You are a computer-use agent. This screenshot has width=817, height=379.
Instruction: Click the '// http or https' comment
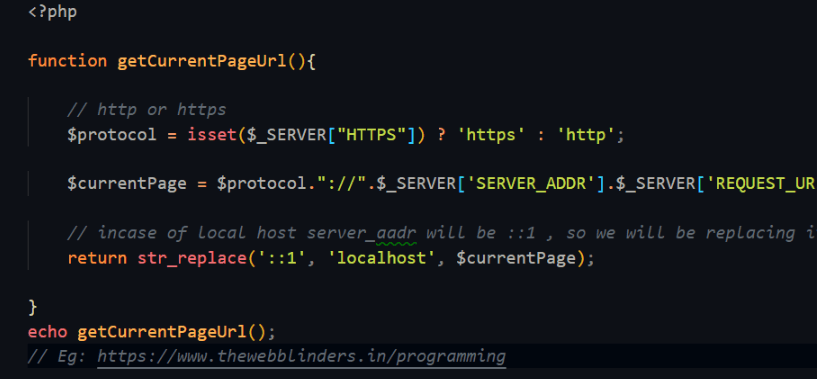coord(147,110)
